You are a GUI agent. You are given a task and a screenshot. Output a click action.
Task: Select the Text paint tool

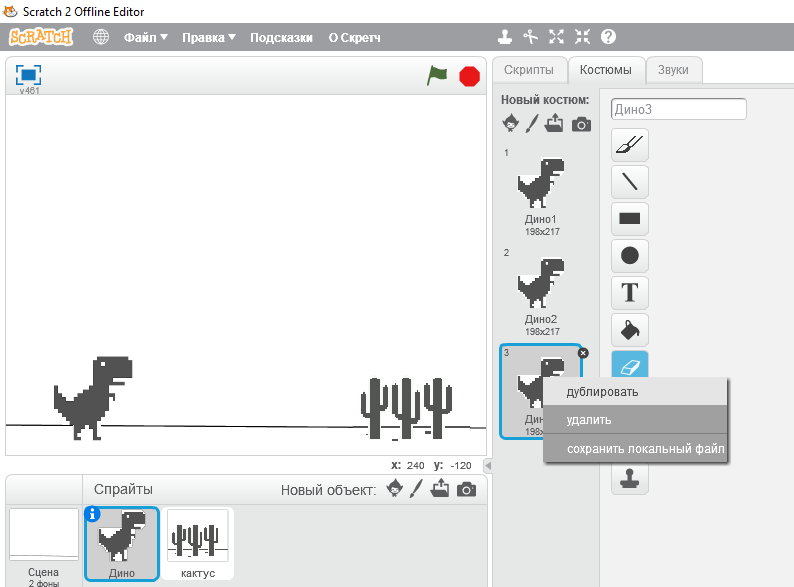click(629, 292)
